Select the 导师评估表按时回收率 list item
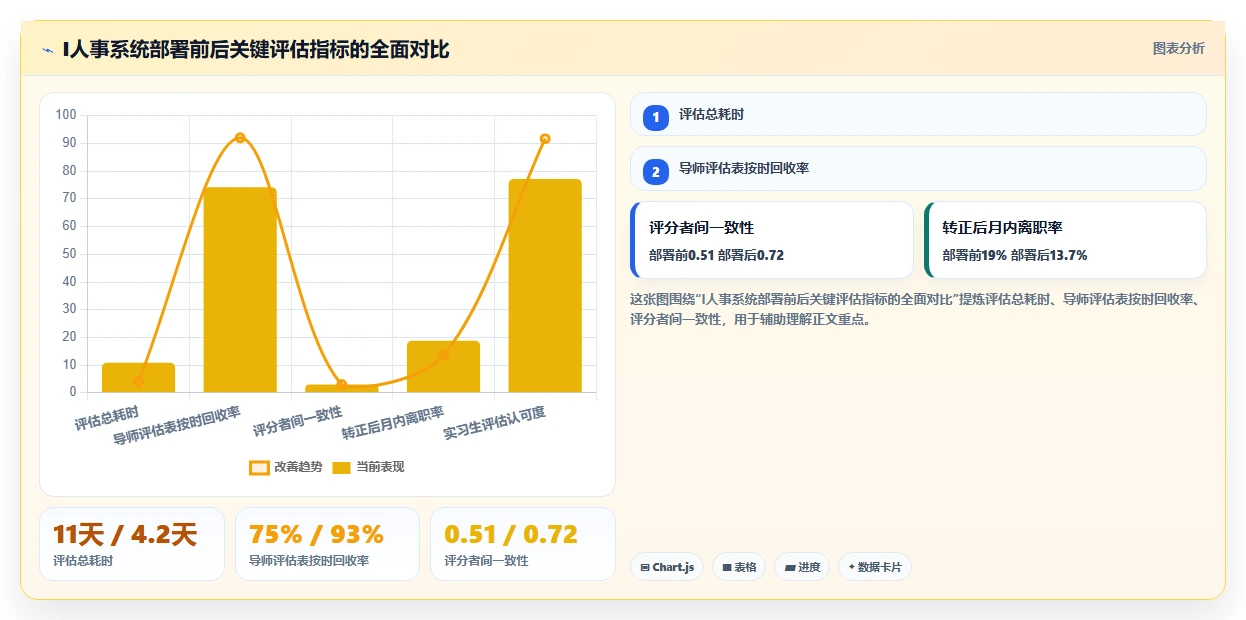This screenshot has width=1246, height=620. point(918,169)
